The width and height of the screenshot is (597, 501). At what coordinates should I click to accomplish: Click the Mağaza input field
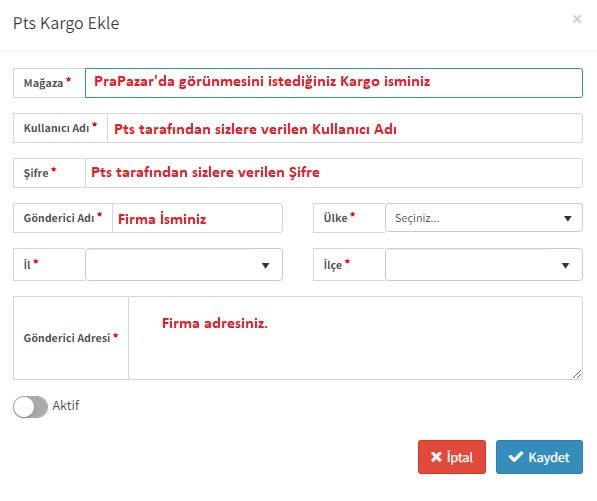tap(334, 83)
